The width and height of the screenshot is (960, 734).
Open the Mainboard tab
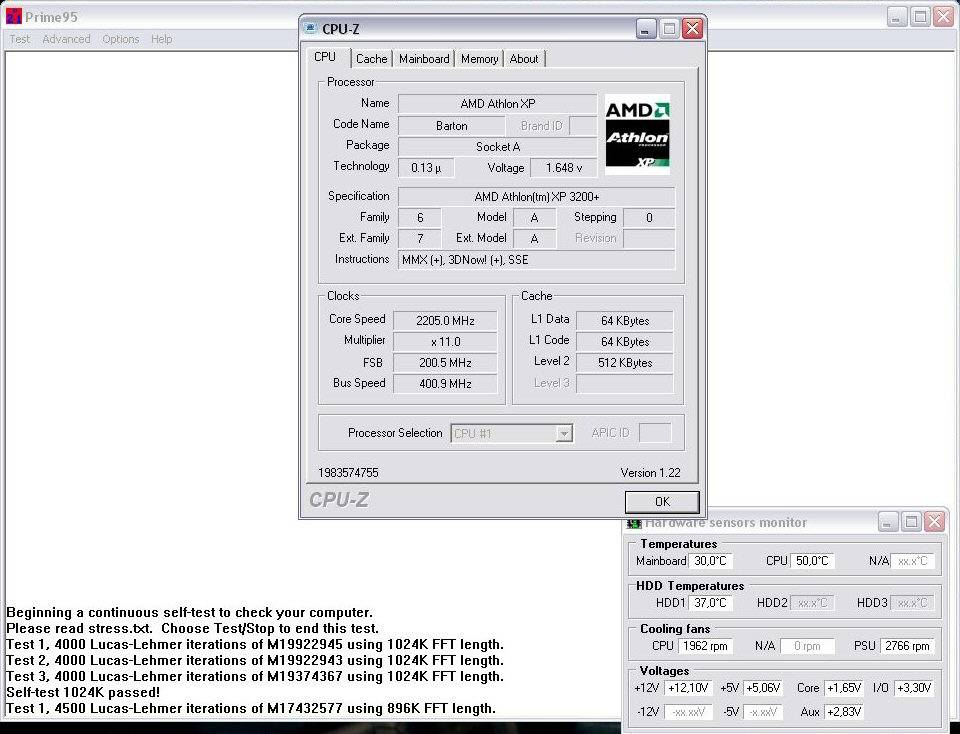click(424, 59)
